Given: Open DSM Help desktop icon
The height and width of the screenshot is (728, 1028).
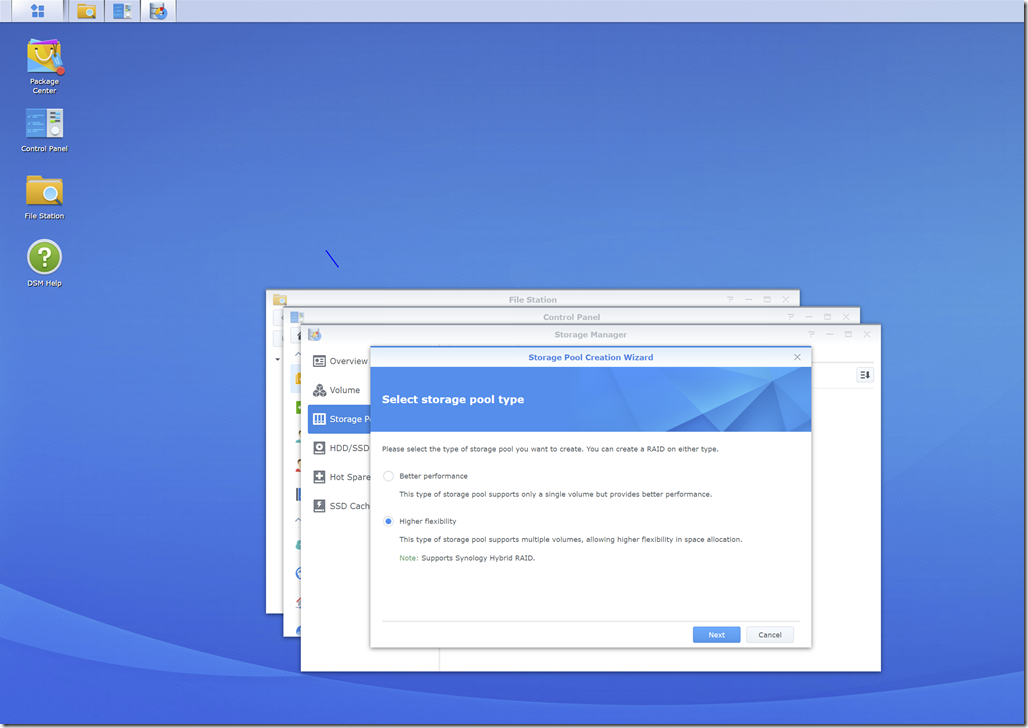Looking at the screenshot, I should [x=44, y=263].
